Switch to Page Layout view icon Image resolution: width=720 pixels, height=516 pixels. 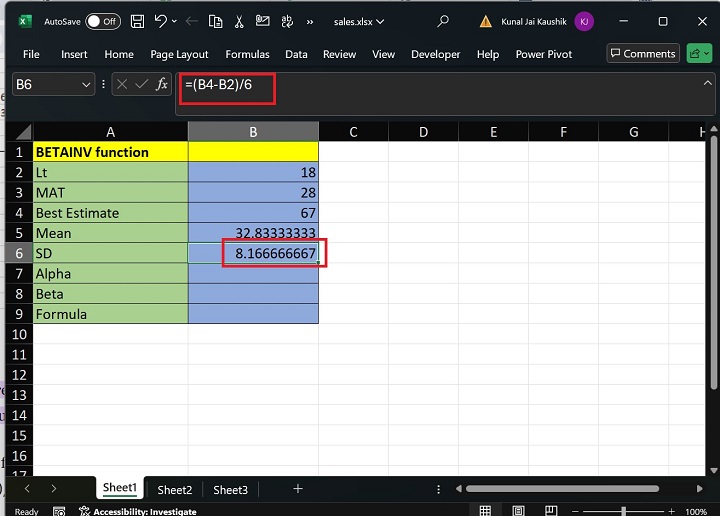click(518, 510)
